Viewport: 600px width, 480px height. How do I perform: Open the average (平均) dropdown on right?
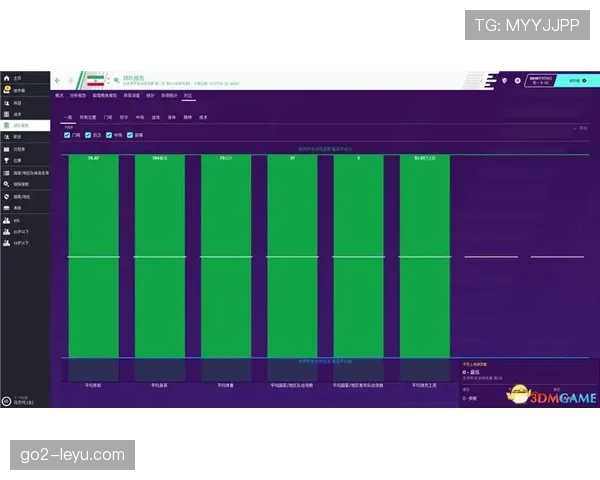581,128
